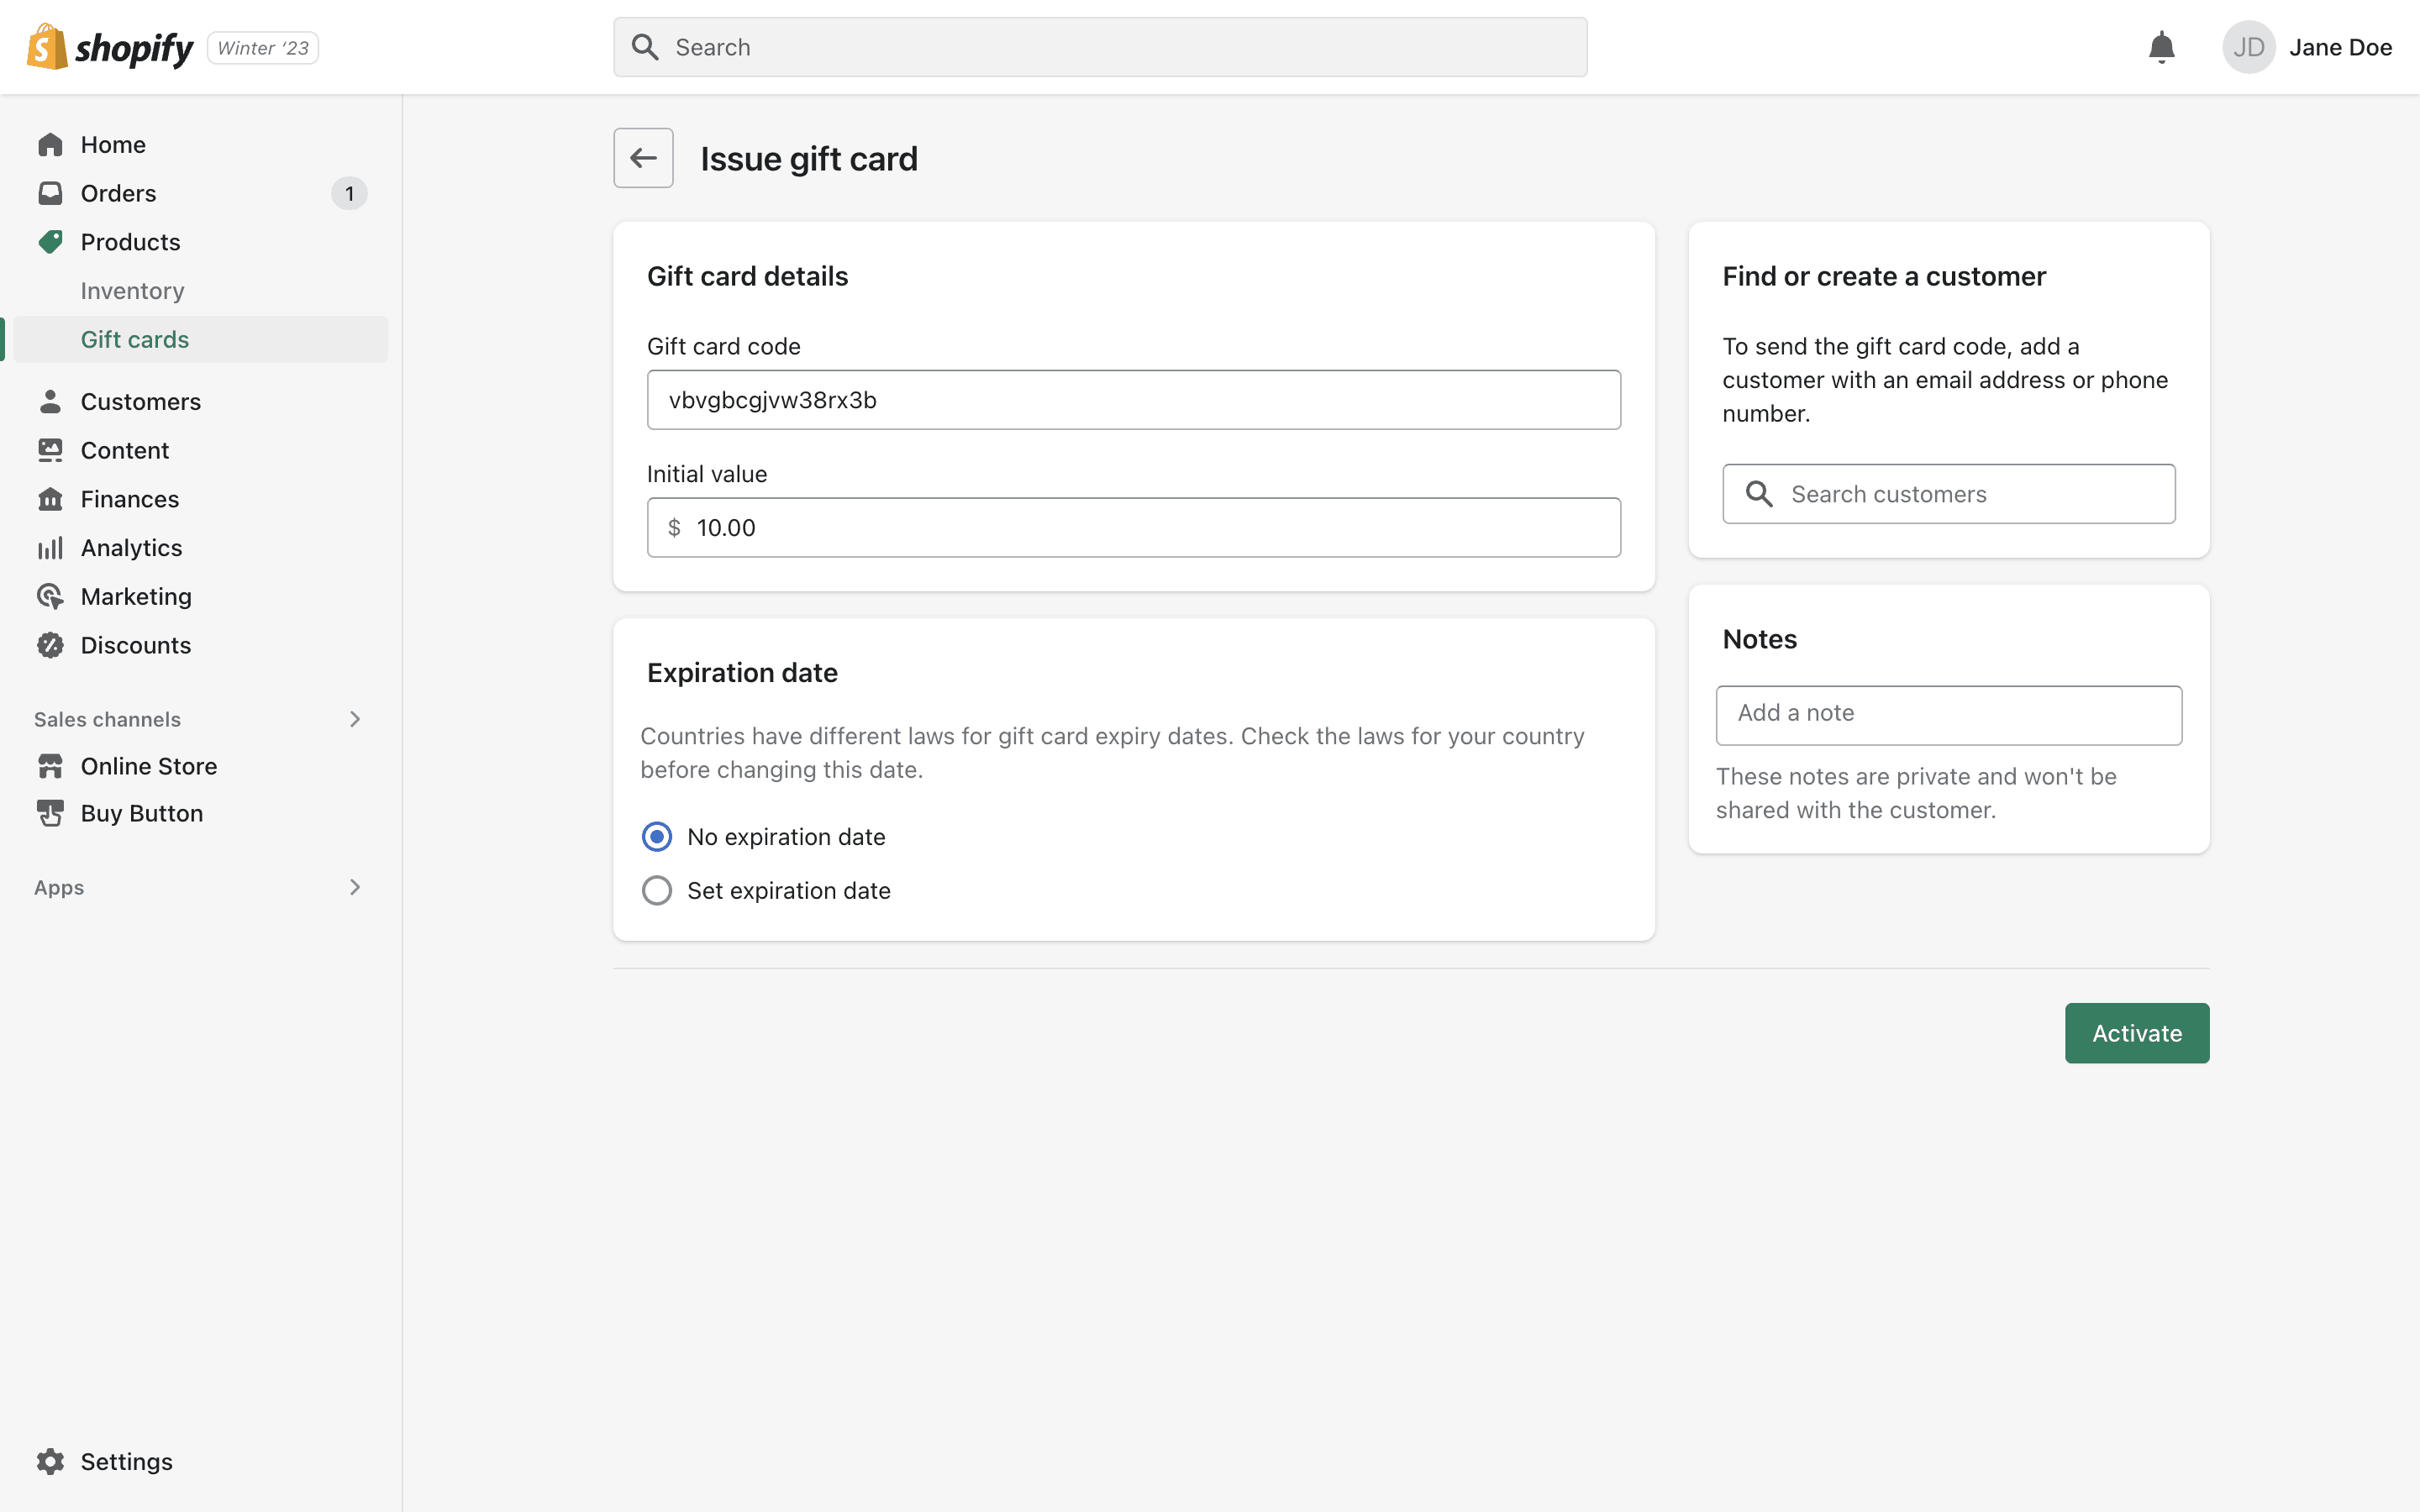Click the back arrow button
Screen dimensions: 2420x1512
point(643,158)
